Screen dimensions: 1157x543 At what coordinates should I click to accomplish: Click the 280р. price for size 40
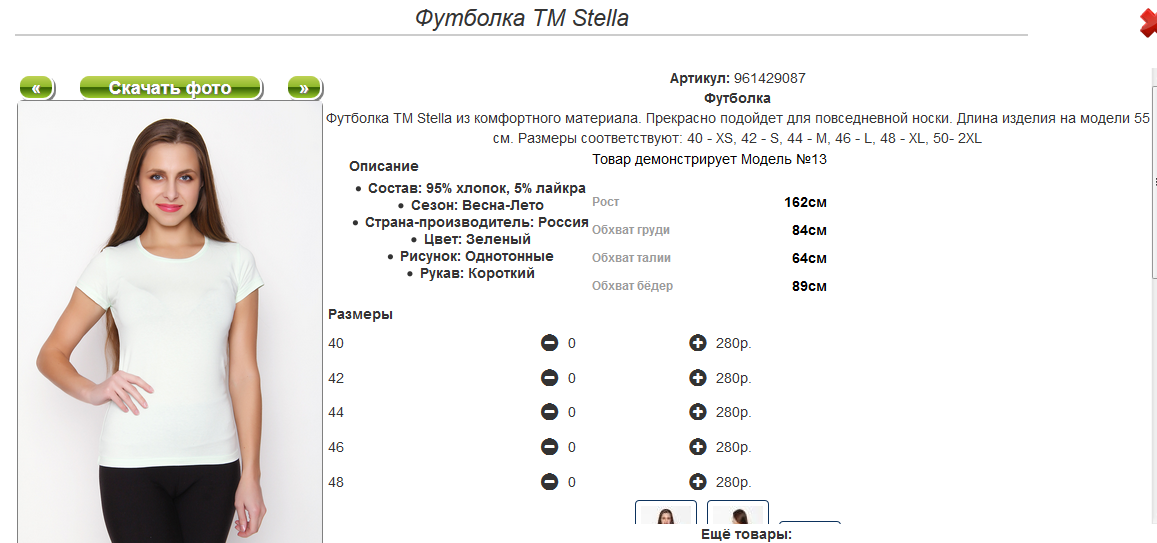[x=733, y=343]
